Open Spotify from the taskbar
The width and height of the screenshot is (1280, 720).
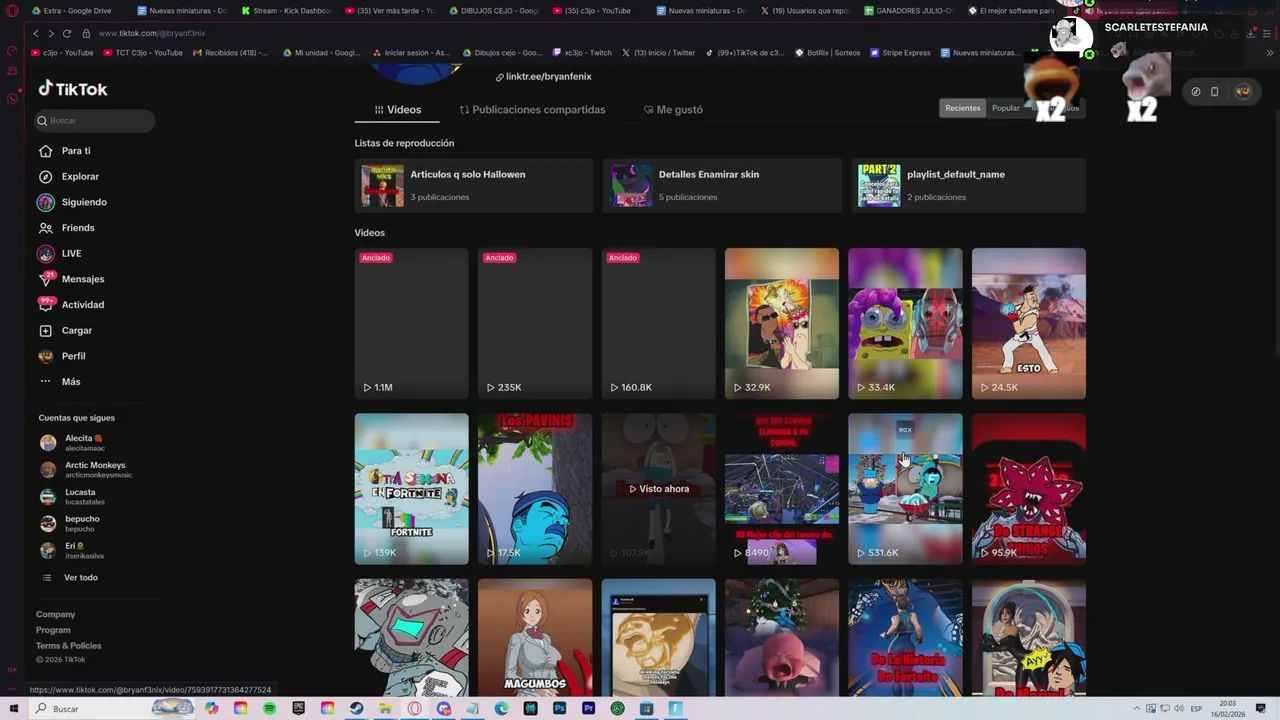(270, 708)
